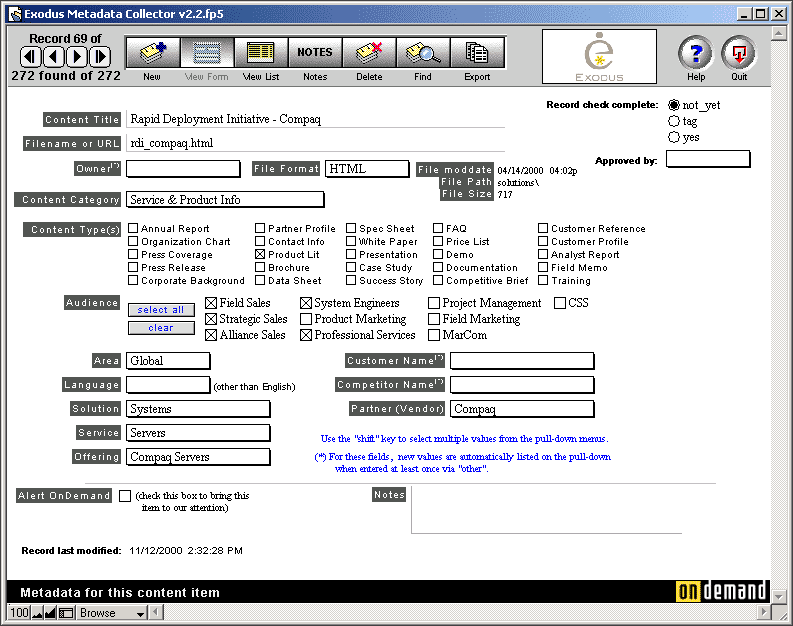This screenshot has height=626, width=793.
Task: Check the Analyst Report checkbox
Action: point(543,254)
